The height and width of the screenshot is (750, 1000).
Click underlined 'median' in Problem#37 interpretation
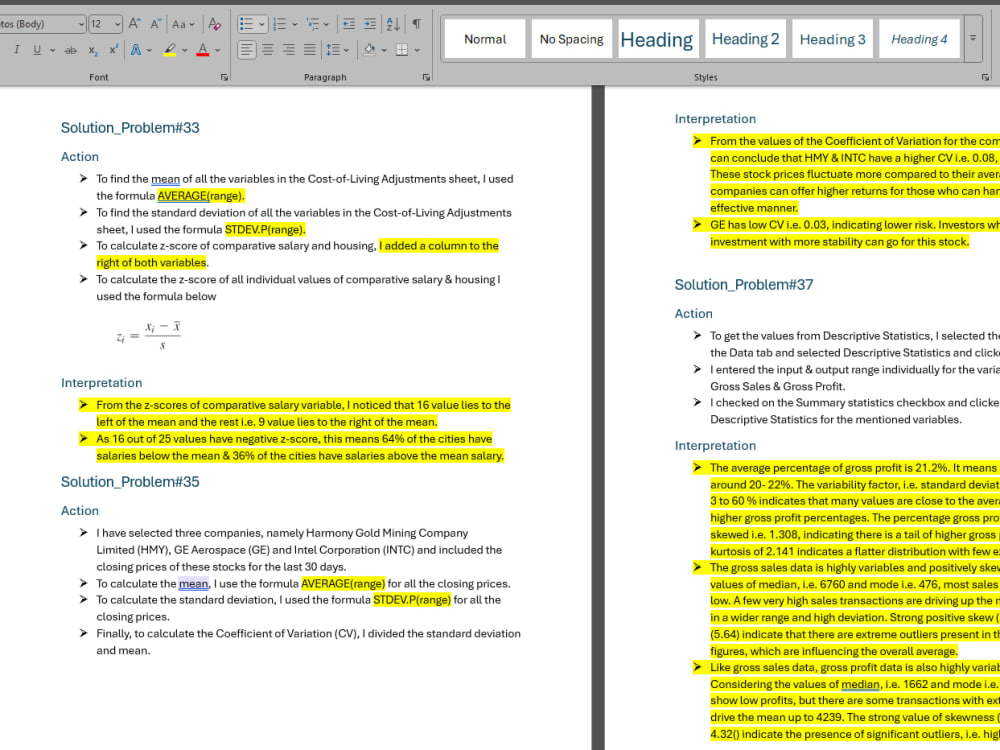(860, 684)
